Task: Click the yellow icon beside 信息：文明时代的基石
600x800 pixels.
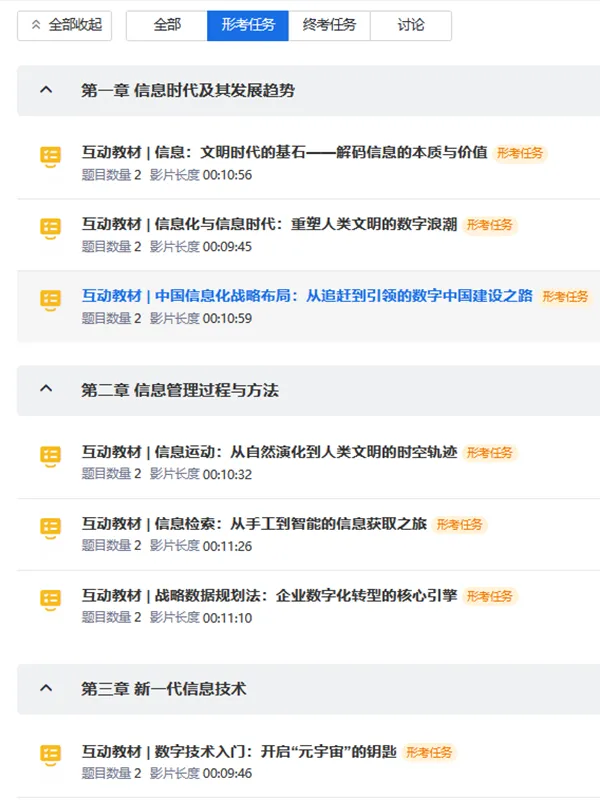Action: tap(50, 155)
